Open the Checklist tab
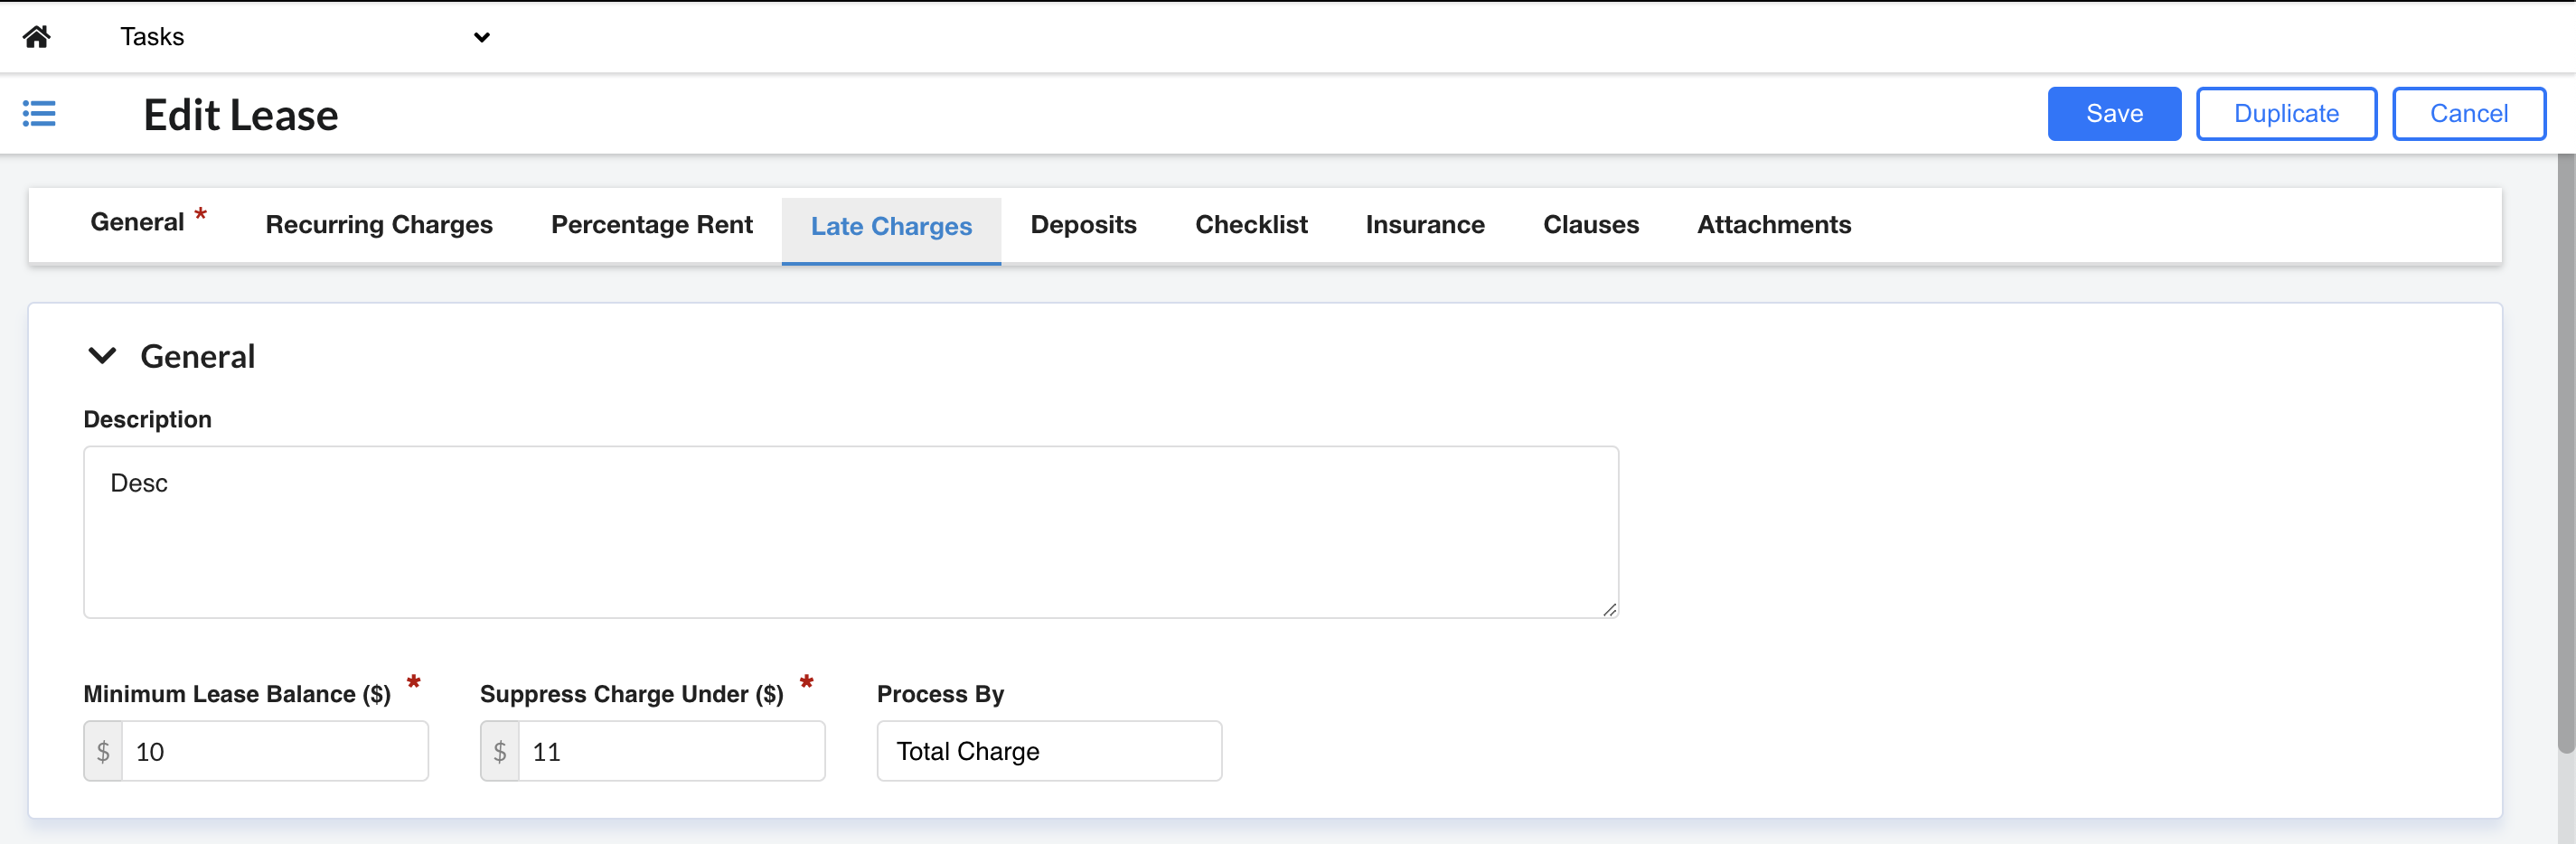The image size is (2576, 844). 1251,225
